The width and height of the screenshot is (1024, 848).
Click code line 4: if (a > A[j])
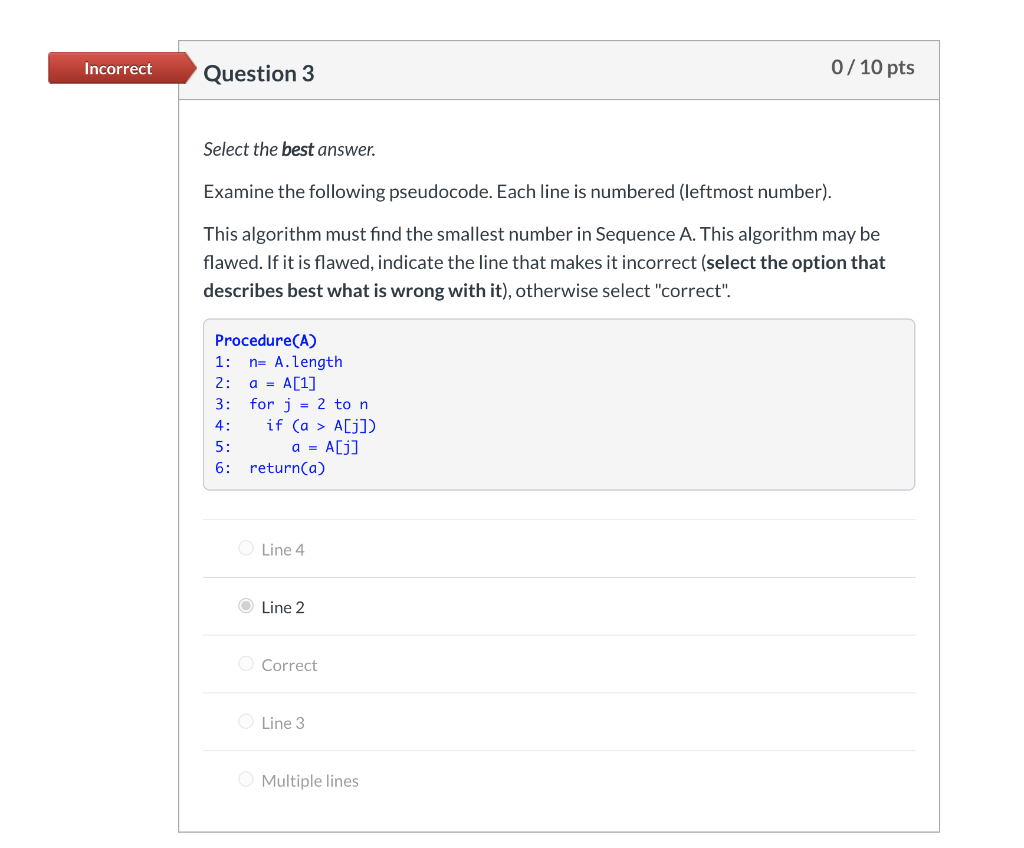click(x=296, y=426)
